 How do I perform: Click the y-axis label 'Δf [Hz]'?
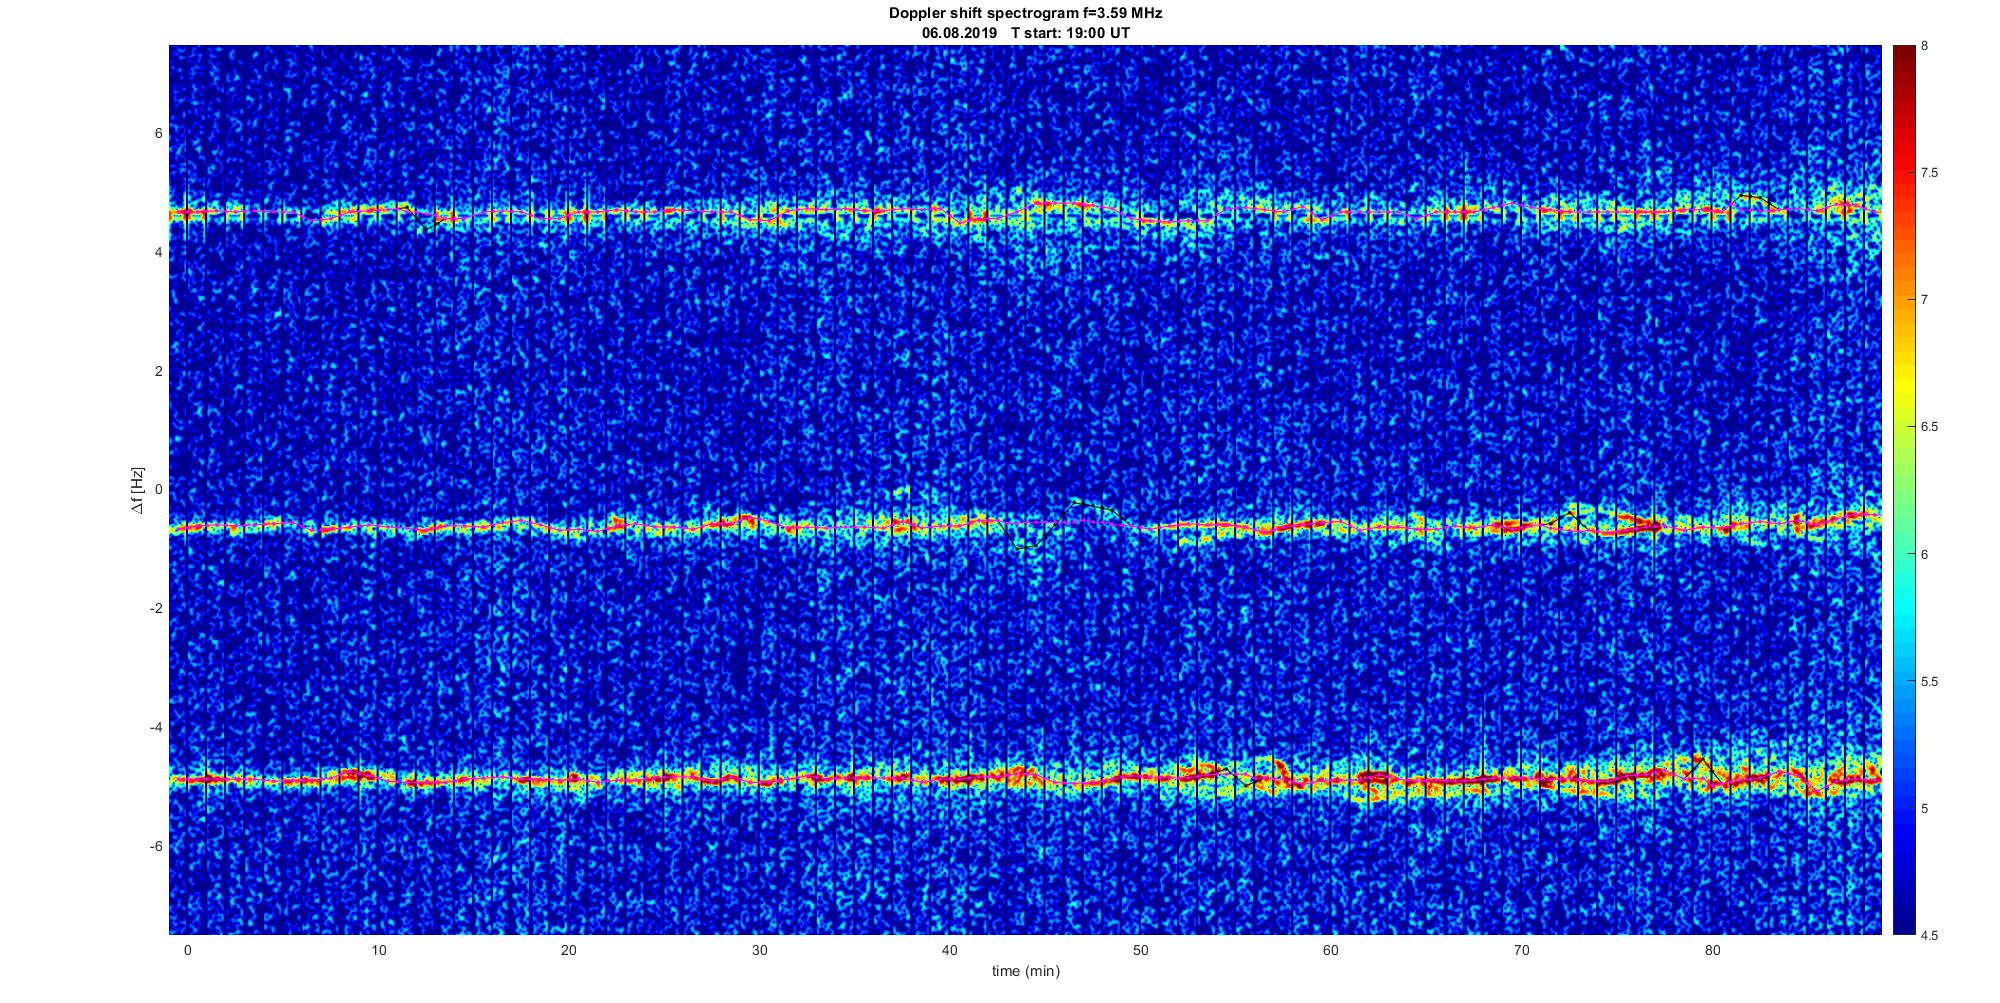point(138,490)
